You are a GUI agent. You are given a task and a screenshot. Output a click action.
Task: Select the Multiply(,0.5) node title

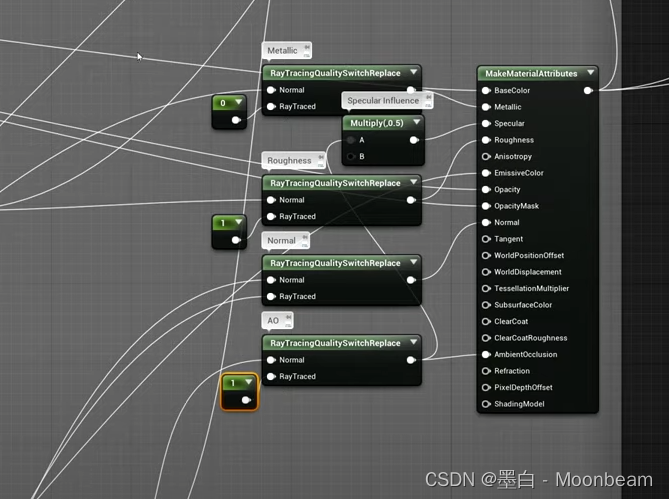point(377,123)
